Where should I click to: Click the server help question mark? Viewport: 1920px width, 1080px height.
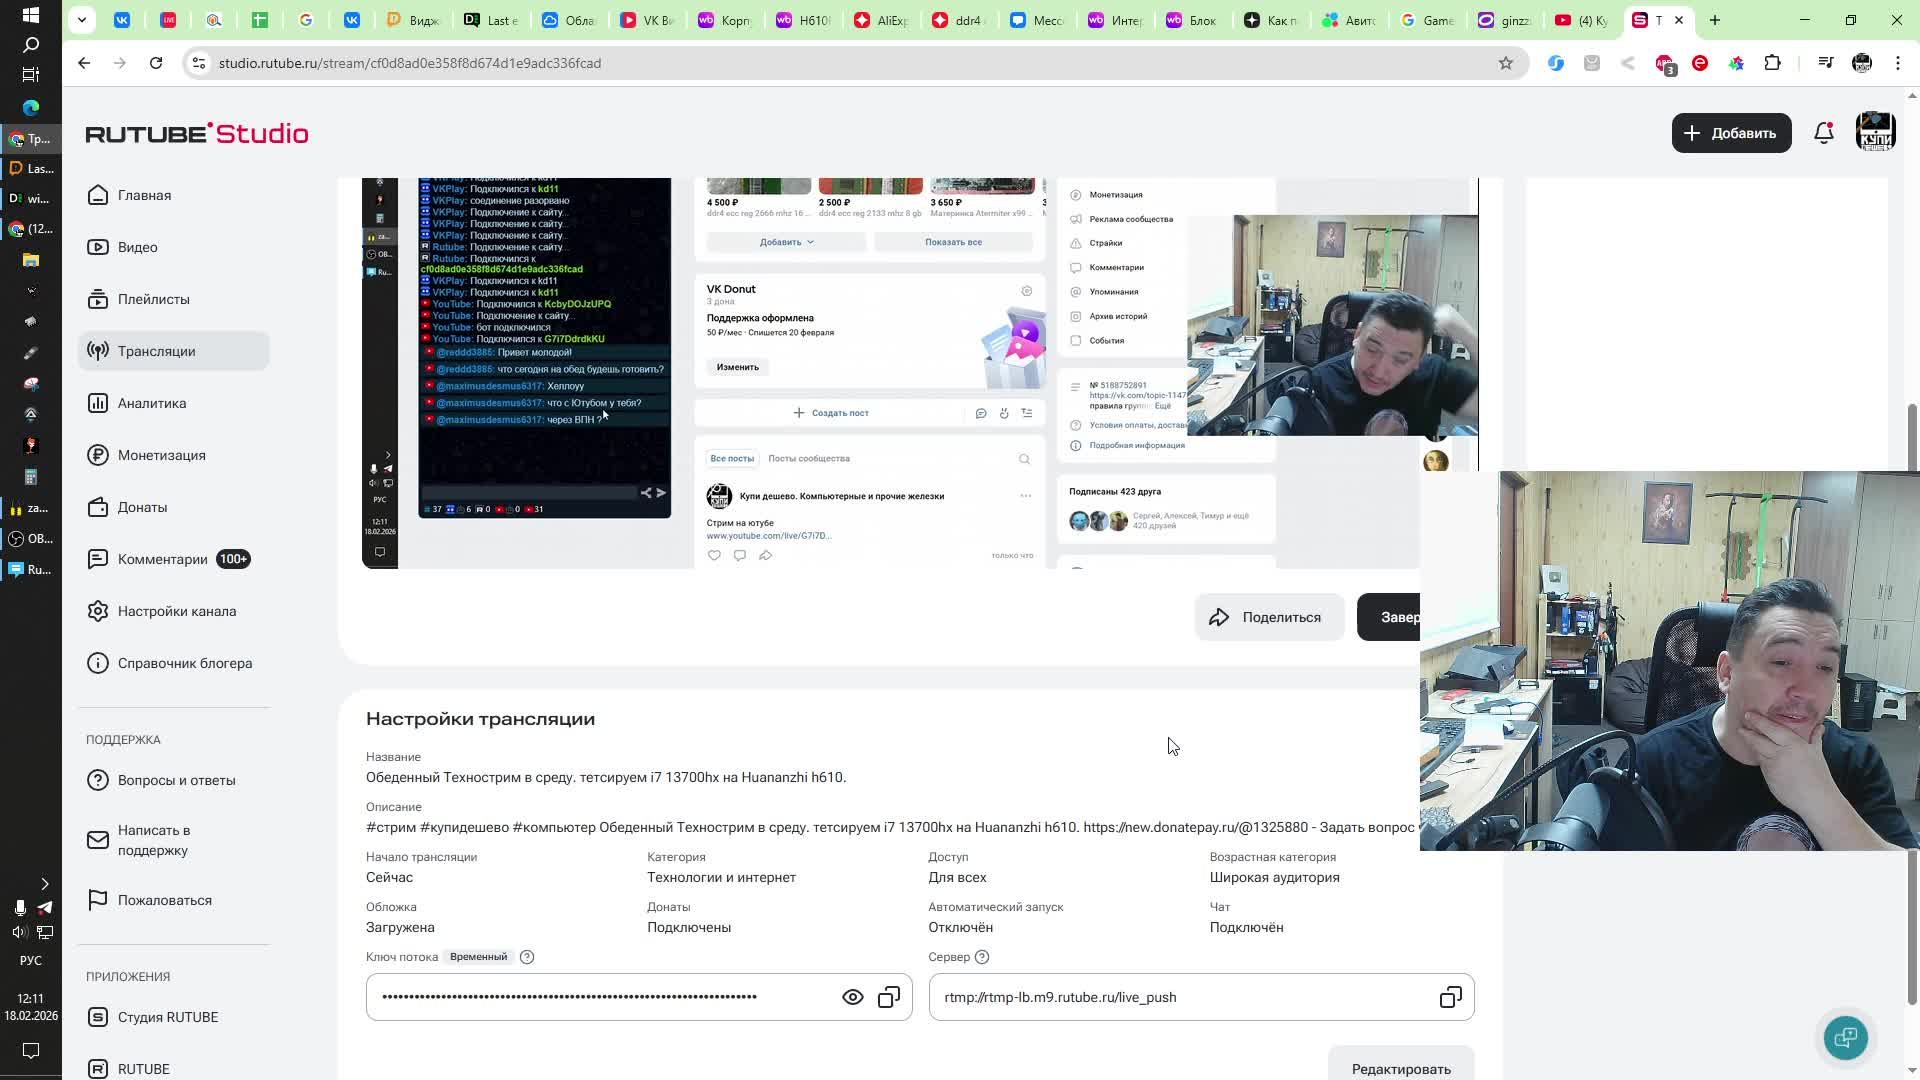coord(982,957)
